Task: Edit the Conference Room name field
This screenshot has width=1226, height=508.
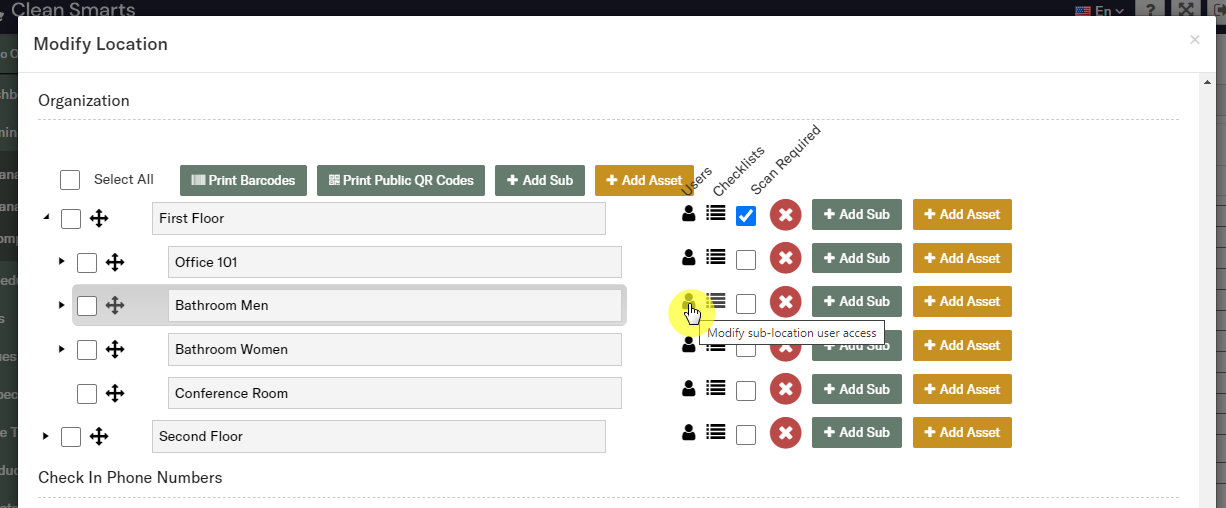Action: pyautogui.click(x=394, y=393)
